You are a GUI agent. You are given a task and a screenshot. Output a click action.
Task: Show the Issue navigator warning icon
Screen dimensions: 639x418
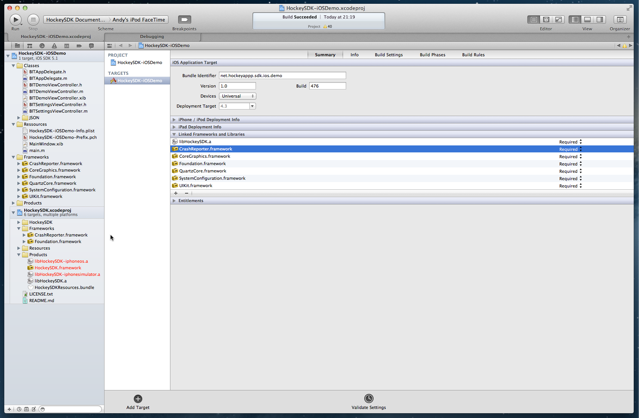pyautogui.click(x=54, y=46)
